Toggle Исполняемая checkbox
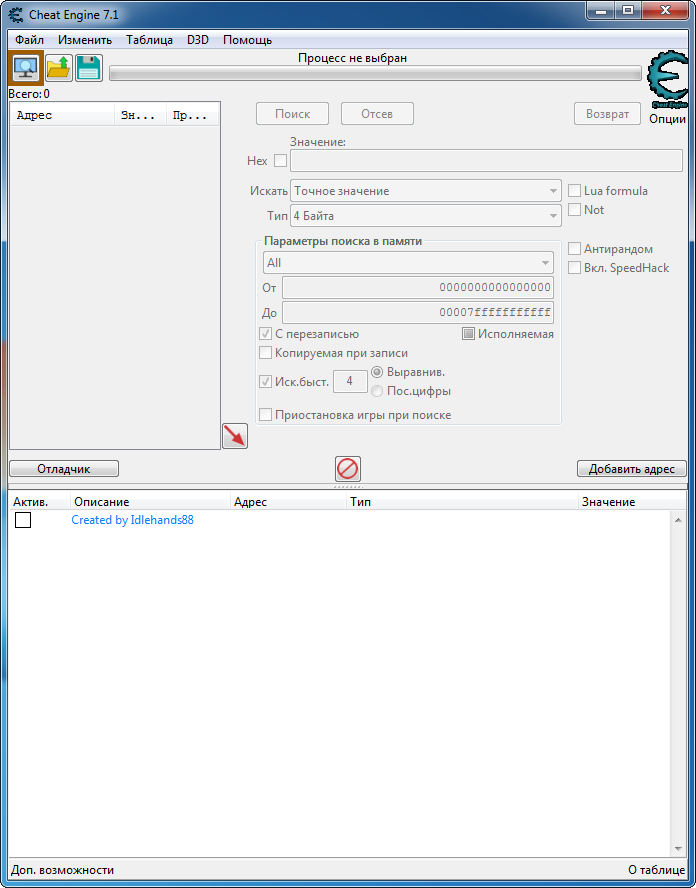This screenshot has width=696, height=888. [468, 334]
